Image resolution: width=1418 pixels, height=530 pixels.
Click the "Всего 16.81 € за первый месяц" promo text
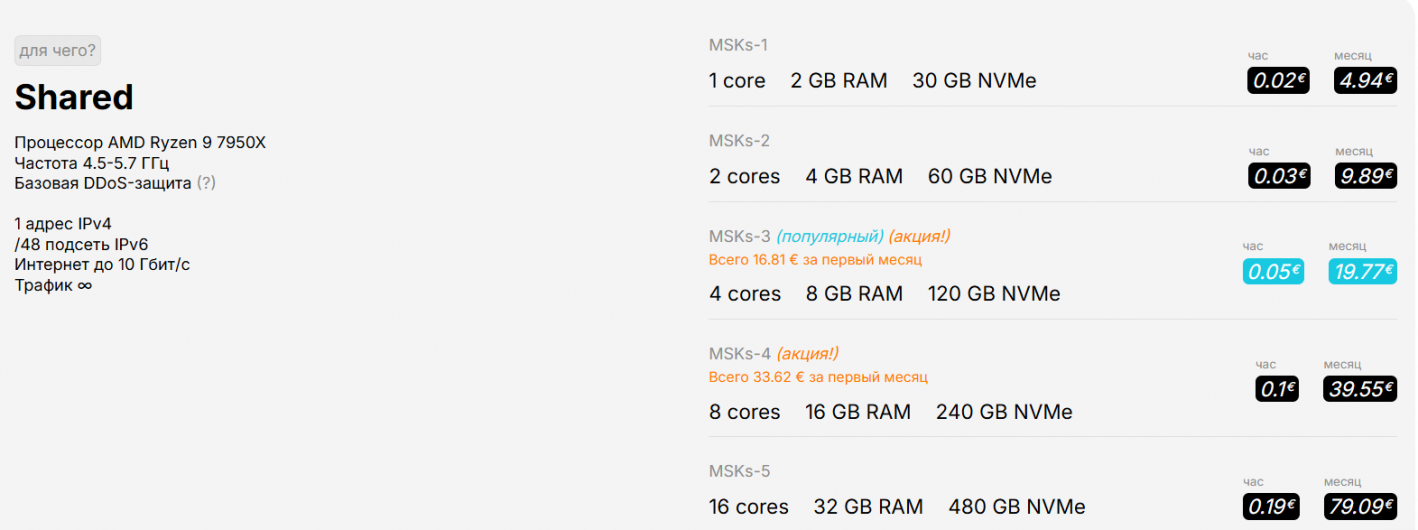[815, 260]
